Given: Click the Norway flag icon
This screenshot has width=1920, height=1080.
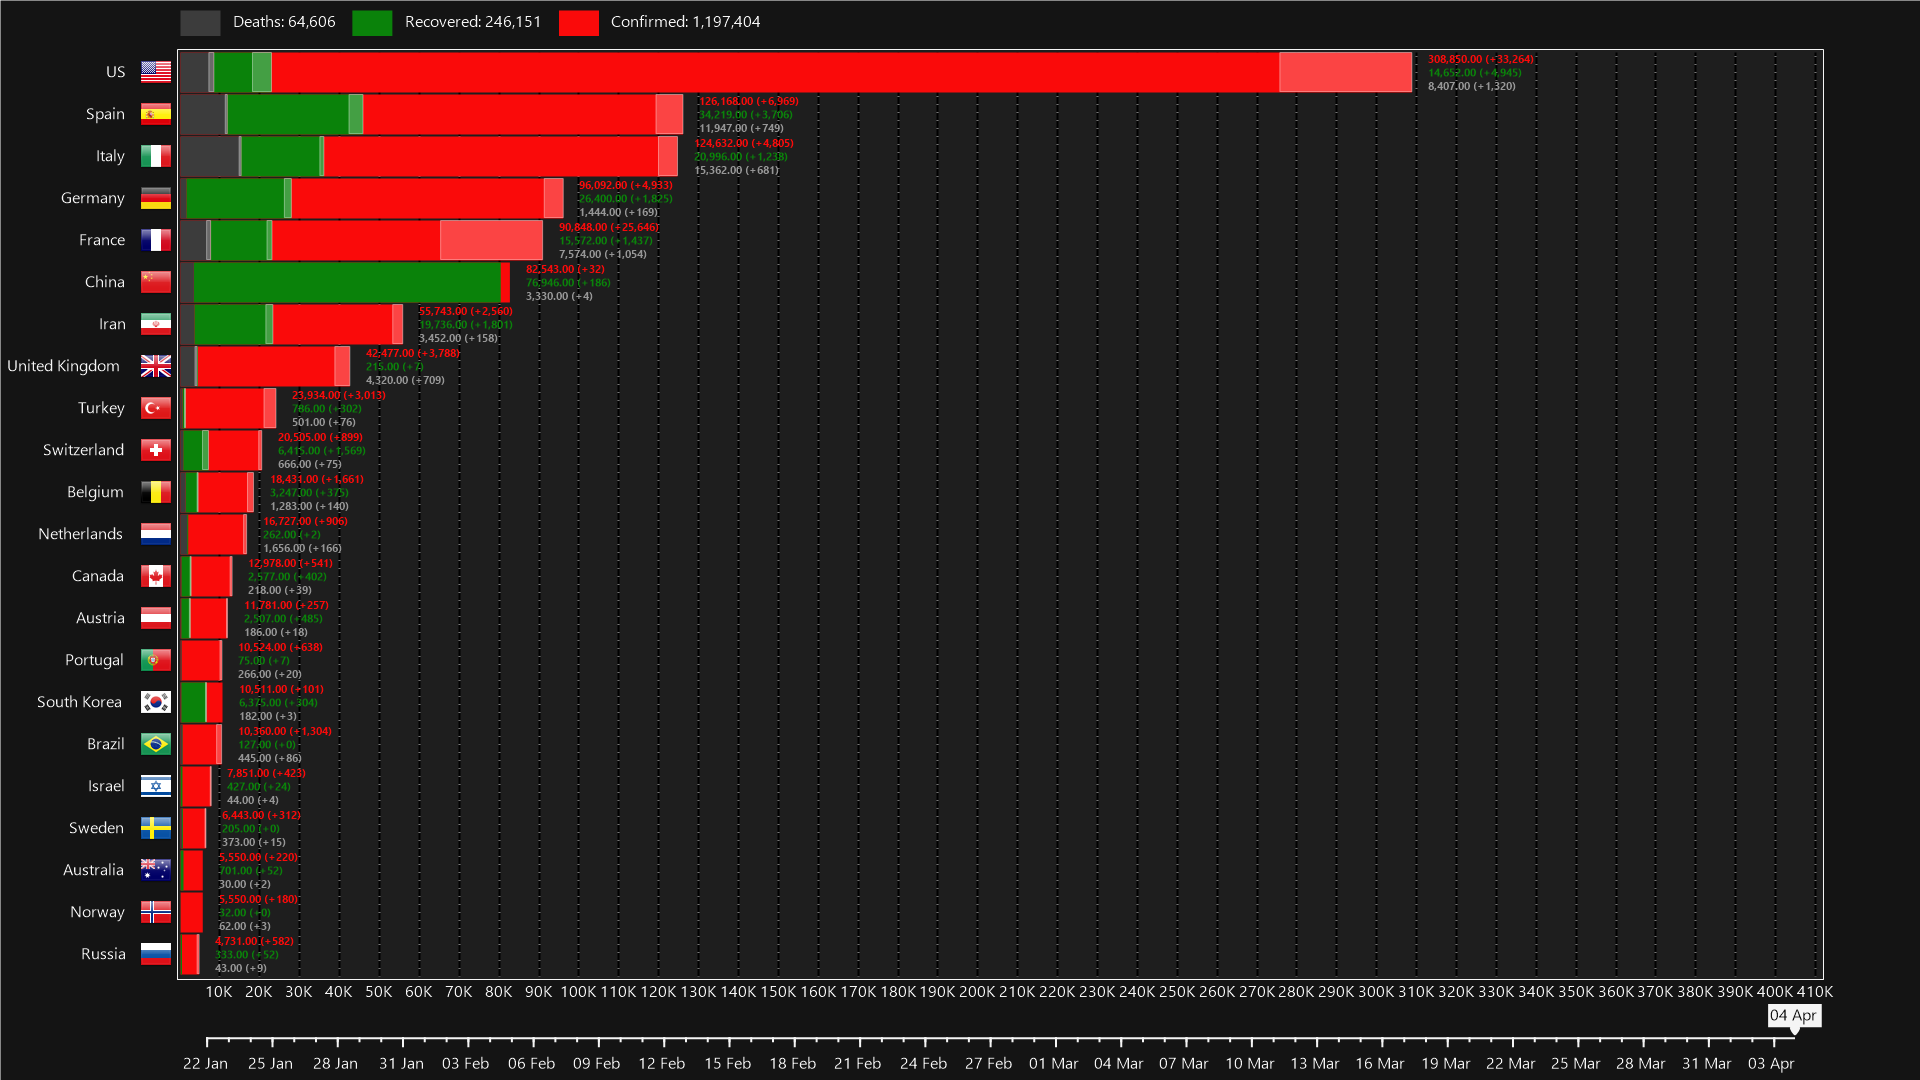Looking at the screenshot, I should pos(156,912).
